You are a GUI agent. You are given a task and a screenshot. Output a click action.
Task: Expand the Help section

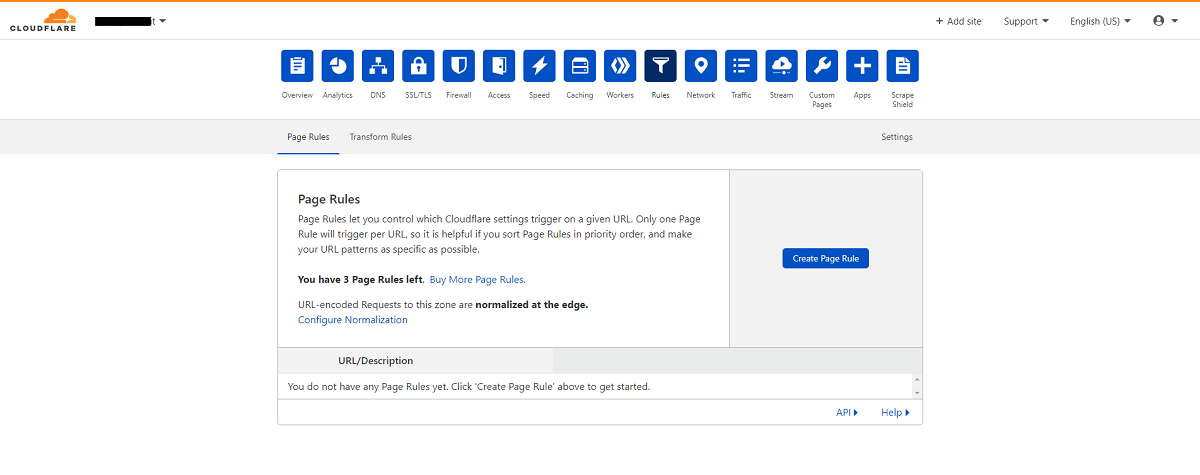click(x=895, y=412)
